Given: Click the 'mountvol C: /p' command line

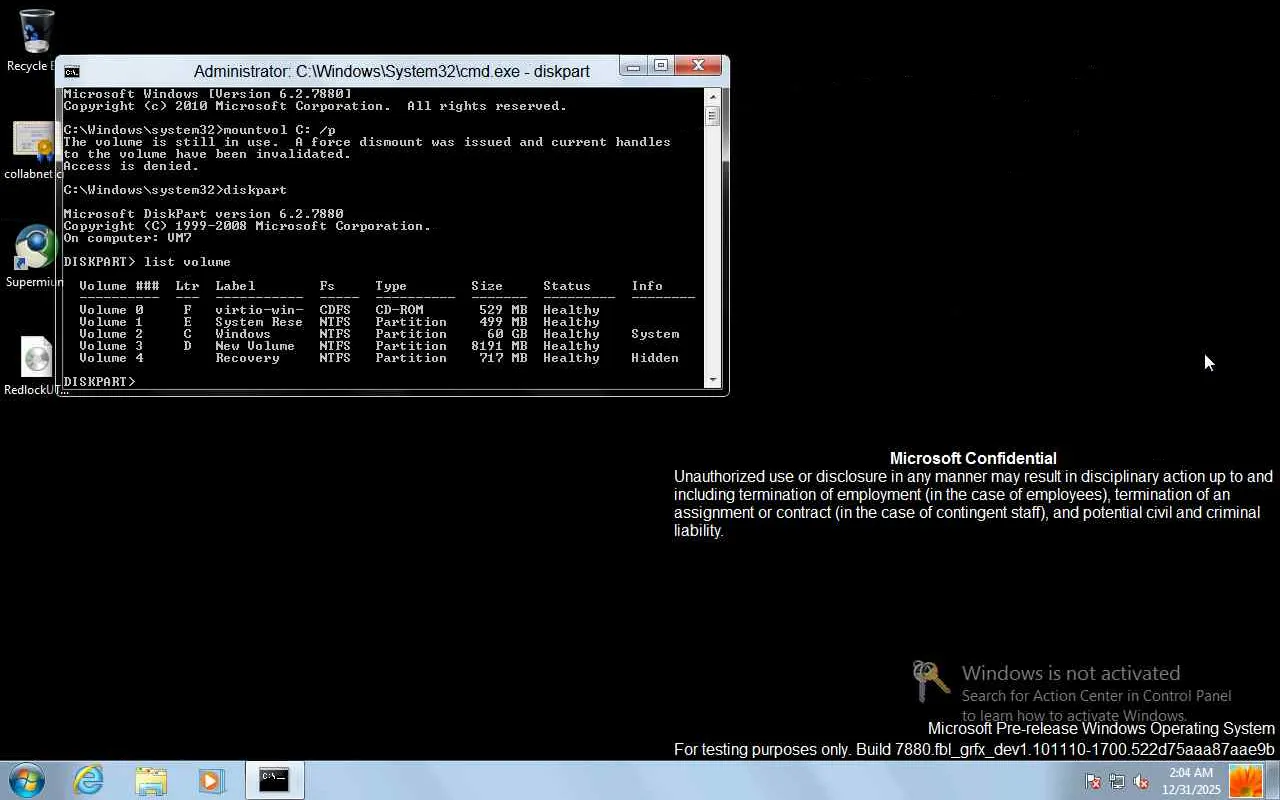Looking at the screenshot, I should click(x=199, y=130).
